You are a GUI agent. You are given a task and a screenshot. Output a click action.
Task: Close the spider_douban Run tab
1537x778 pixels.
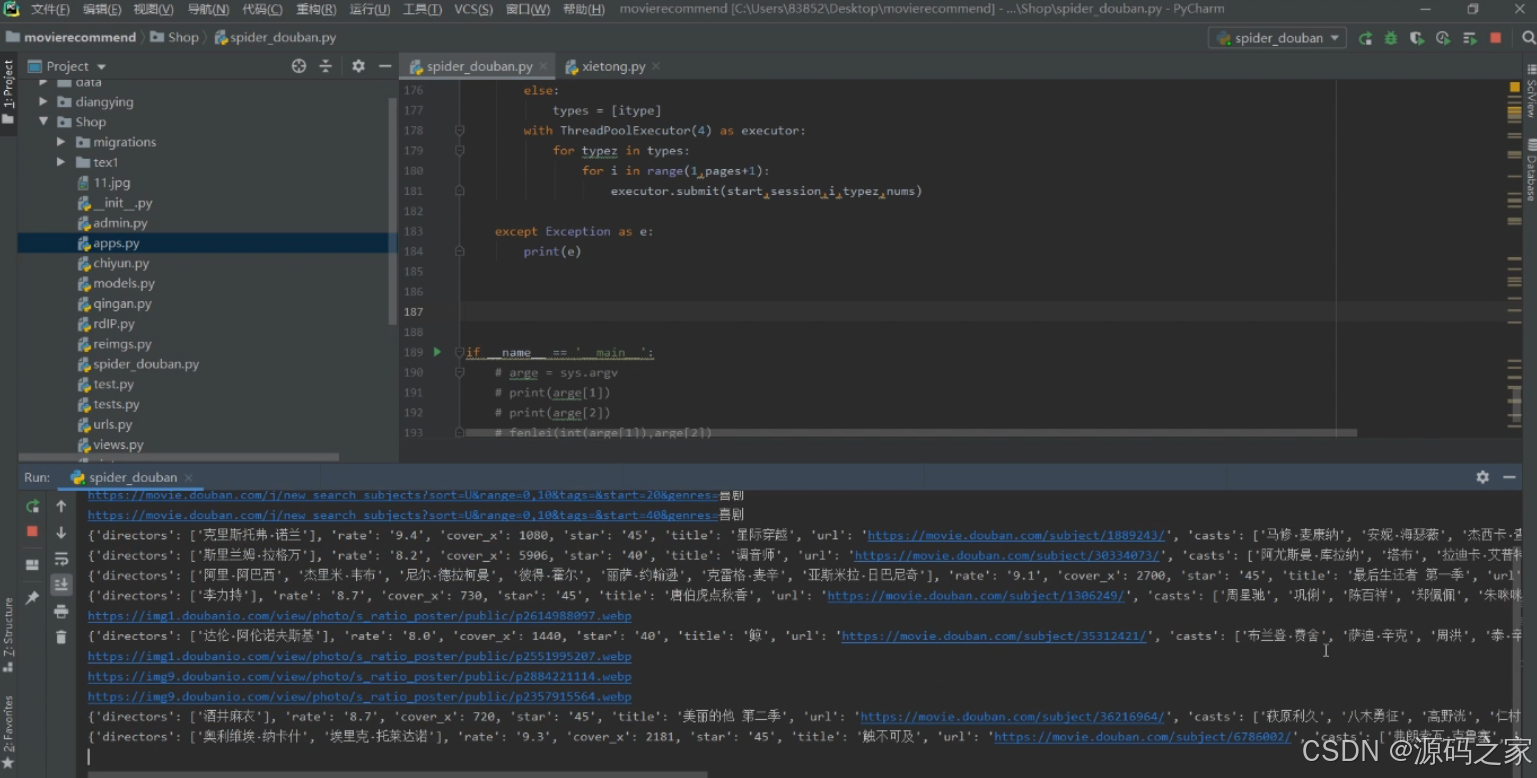click(188, 478)
